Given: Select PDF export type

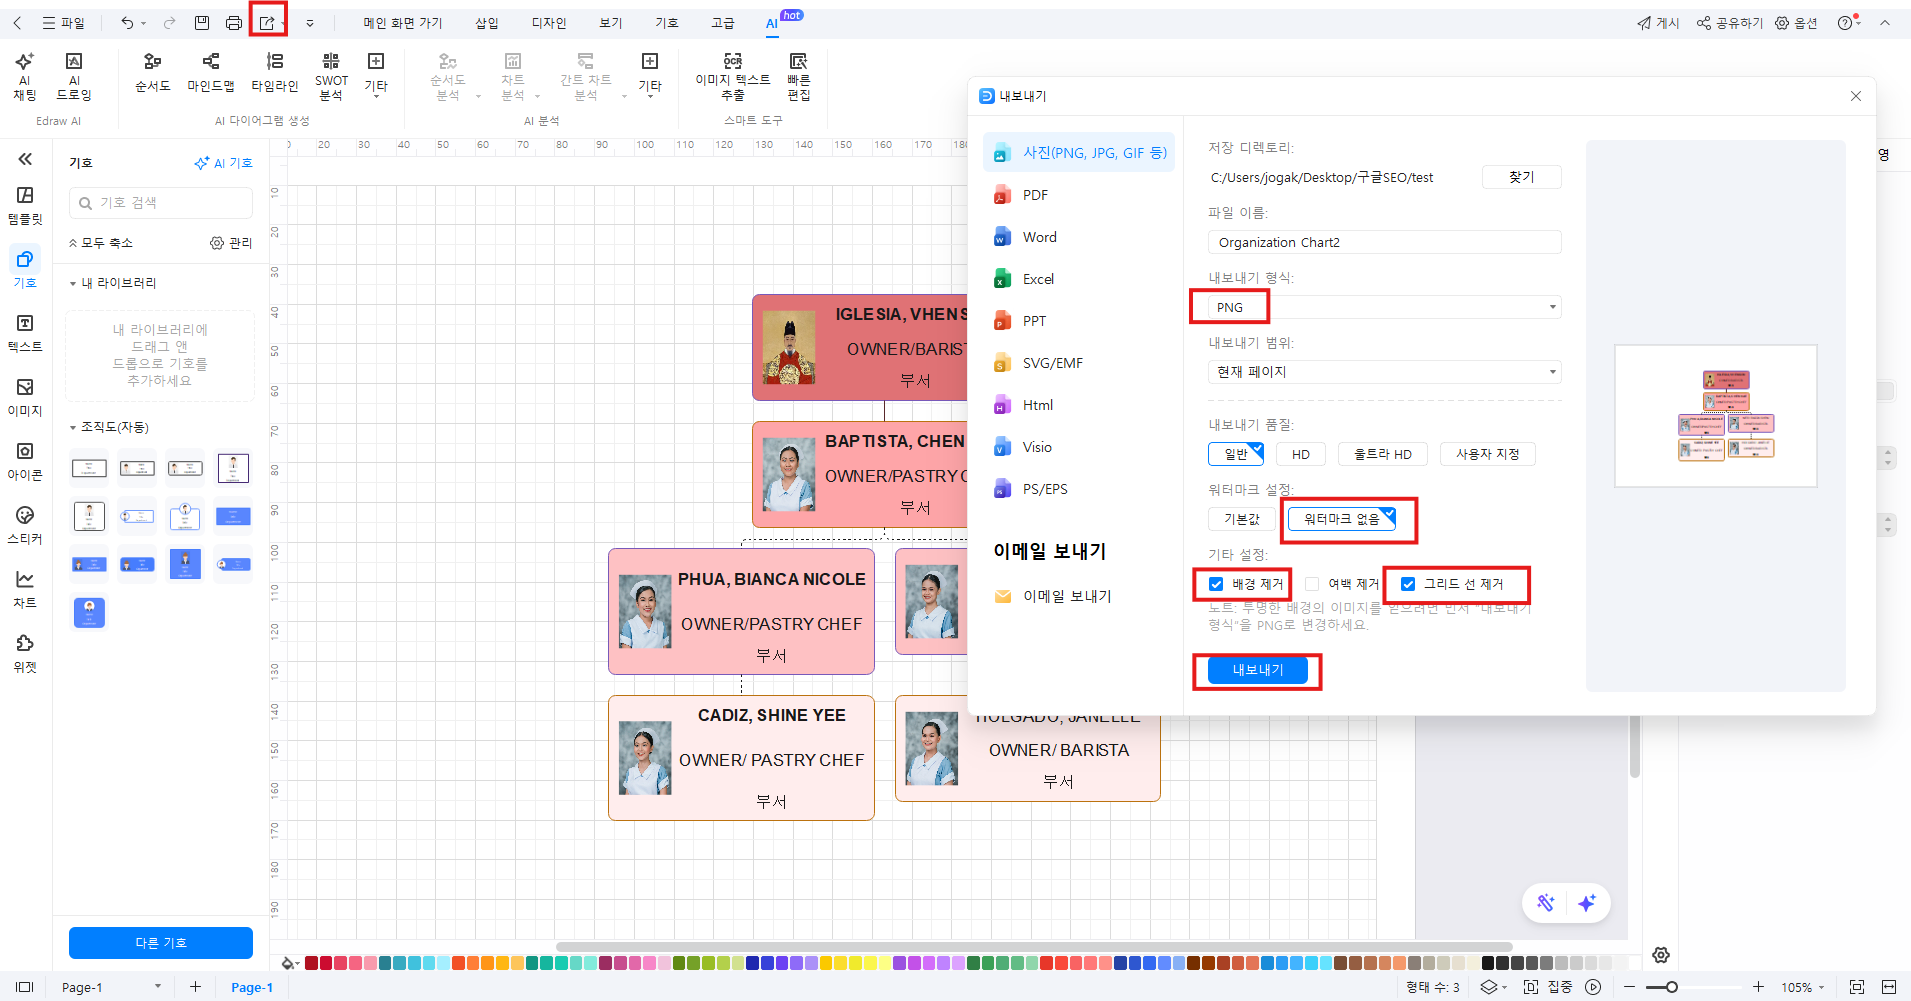Looking at the screenshot, I should (x=1079, y=195).
